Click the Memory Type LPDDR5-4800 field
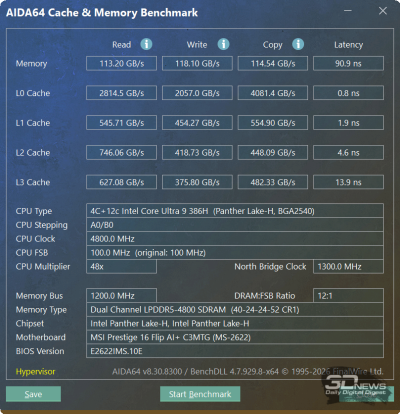This screenshot has height=414, width=400. point(235,310)
